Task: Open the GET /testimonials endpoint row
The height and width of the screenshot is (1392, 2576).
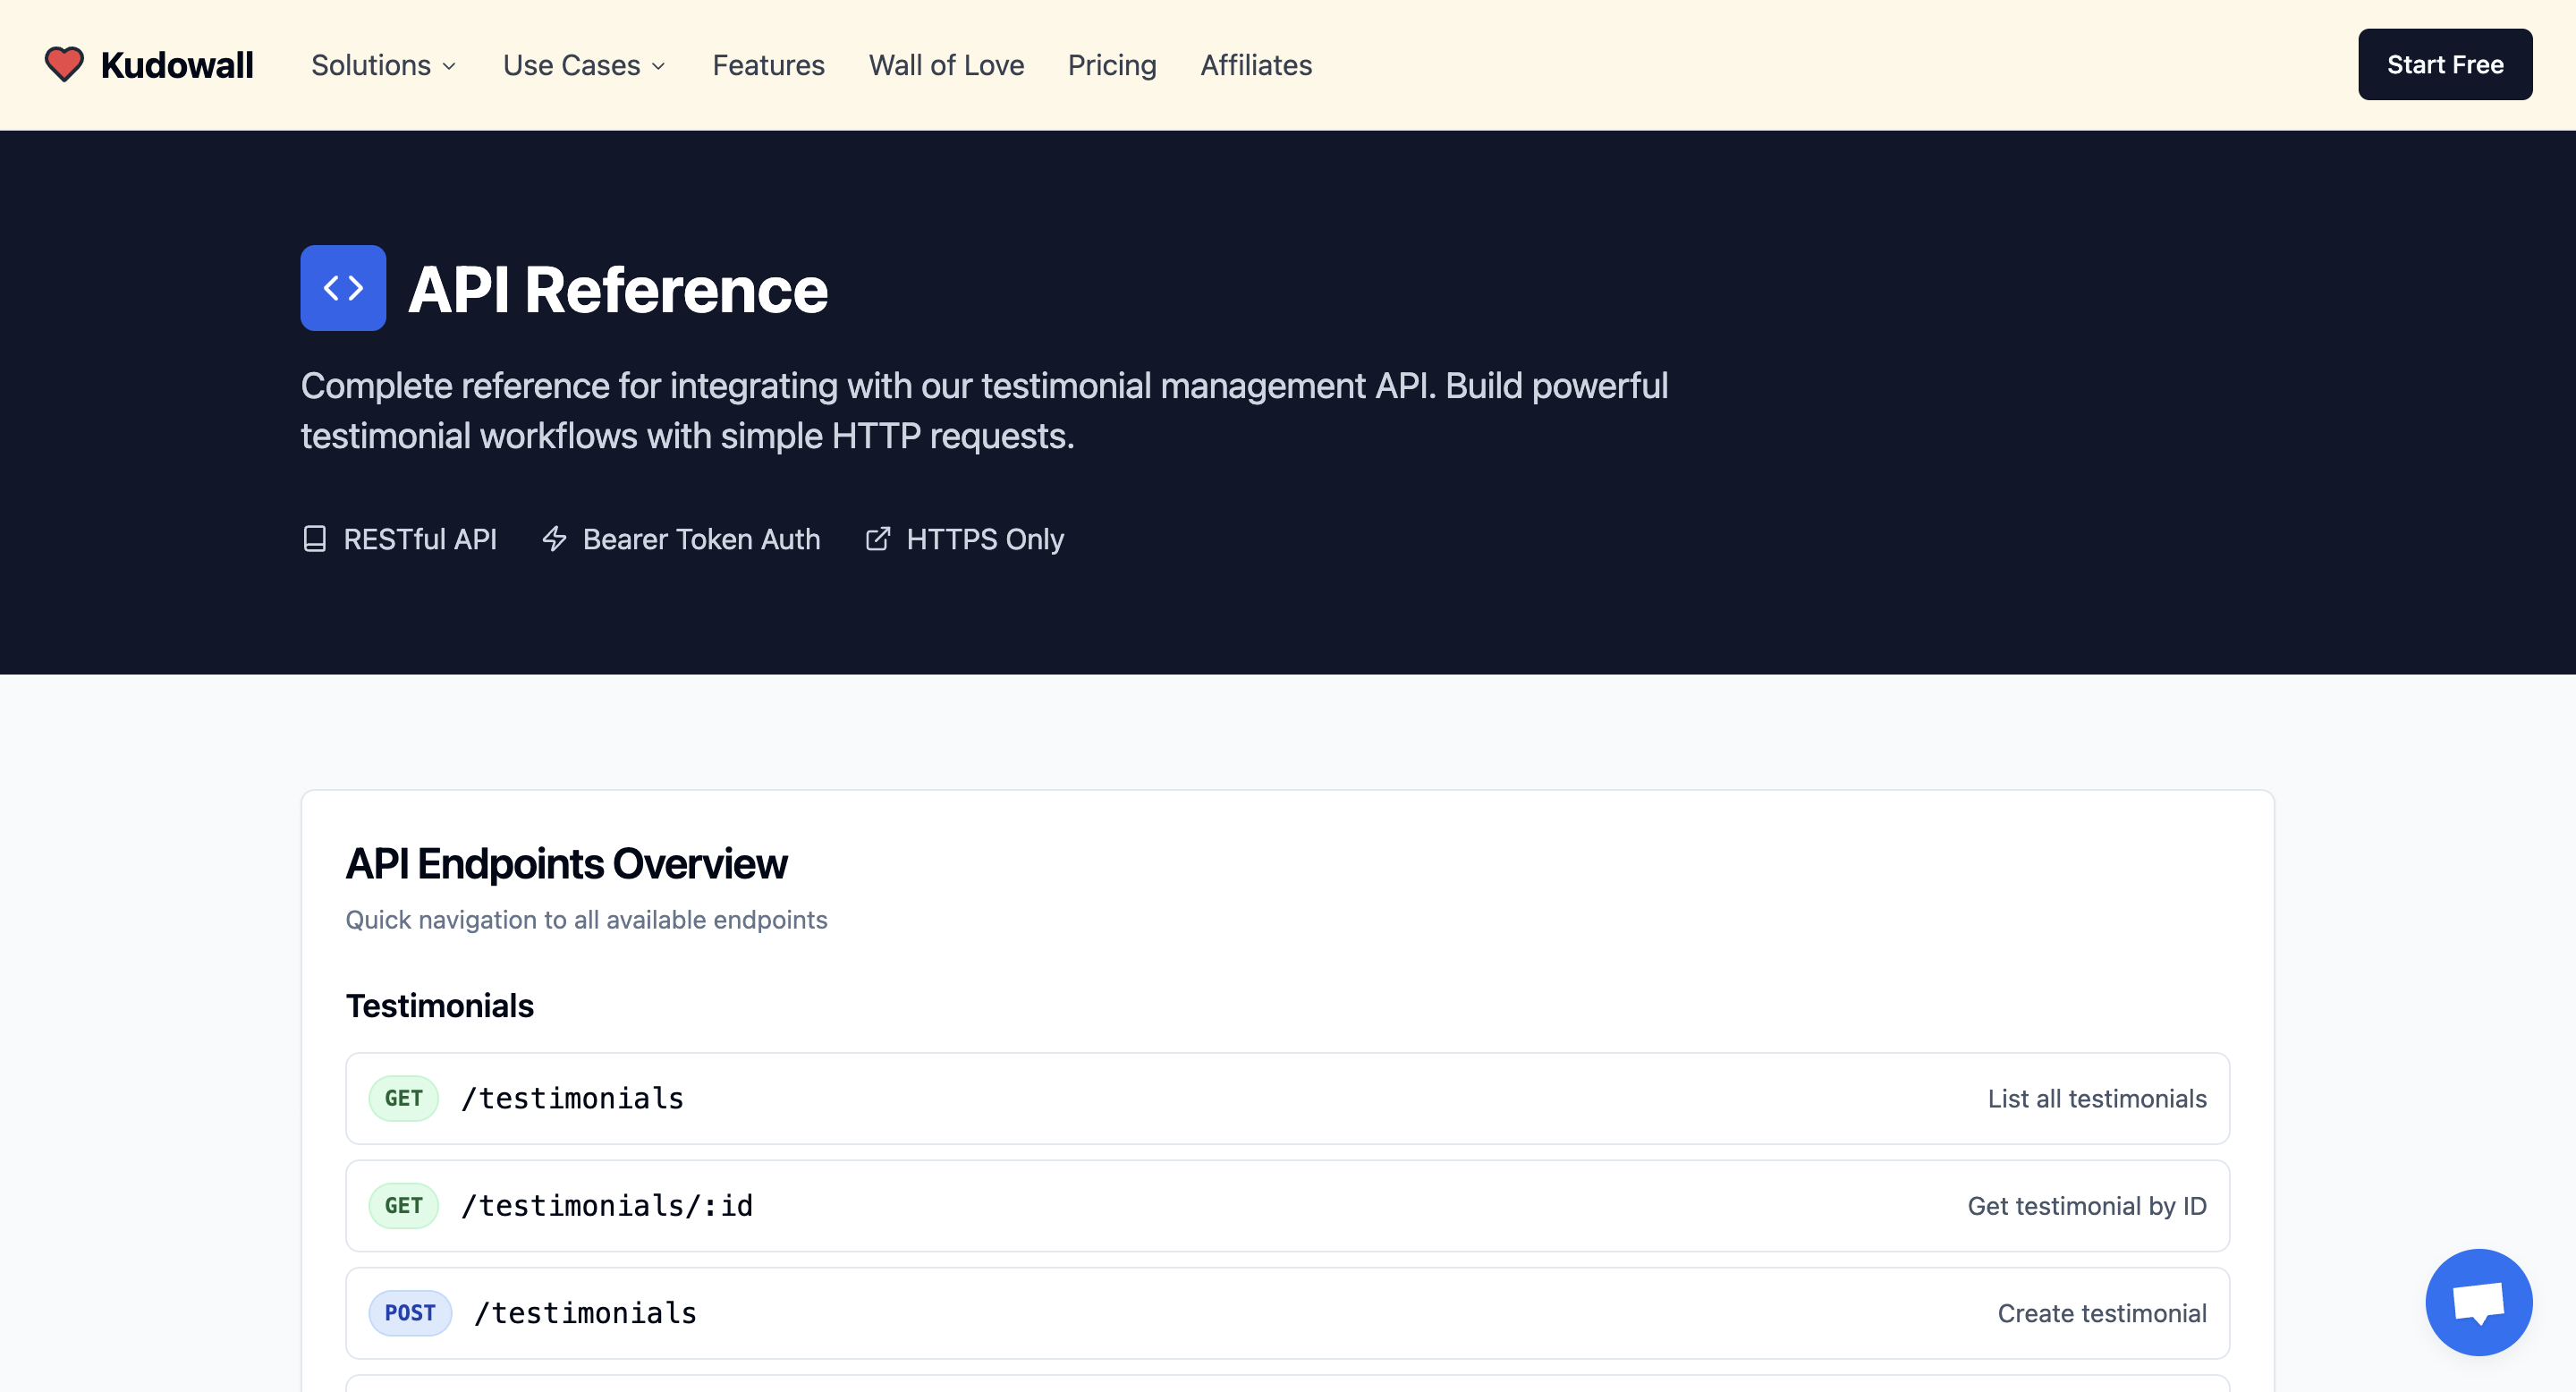Action: coord(1287,1099)
